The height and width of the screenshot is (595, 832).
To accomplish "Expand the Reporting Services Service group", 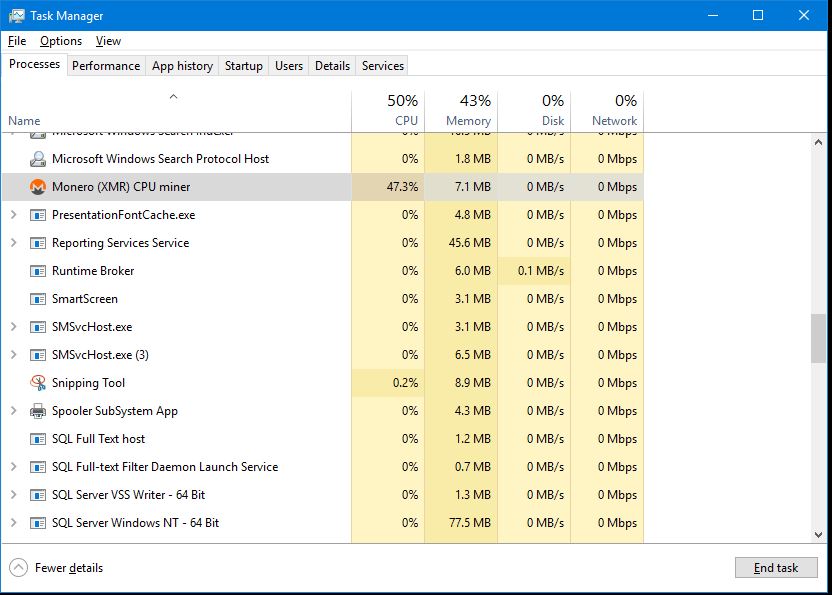I will click(14, 243).
